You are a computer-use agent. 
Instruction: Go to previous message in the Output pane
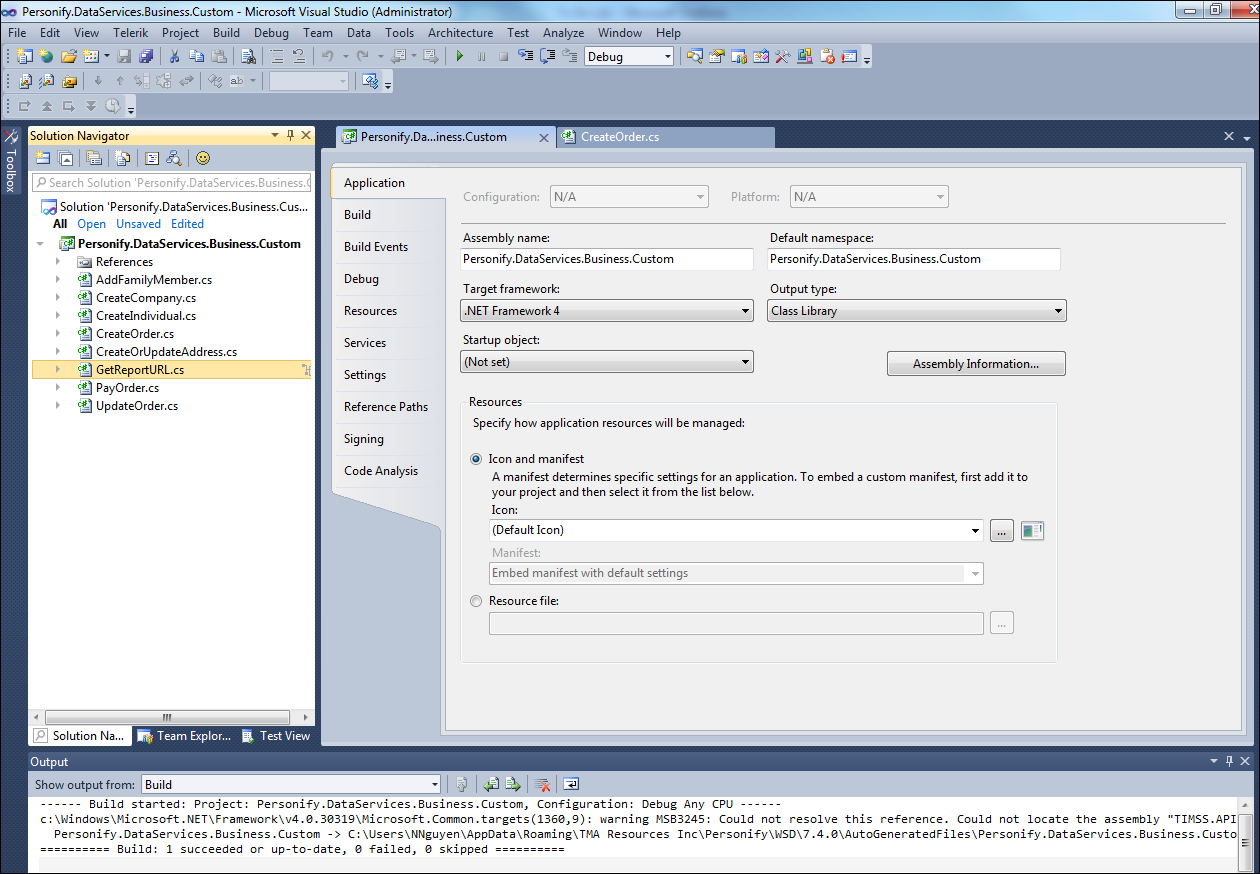491,784
